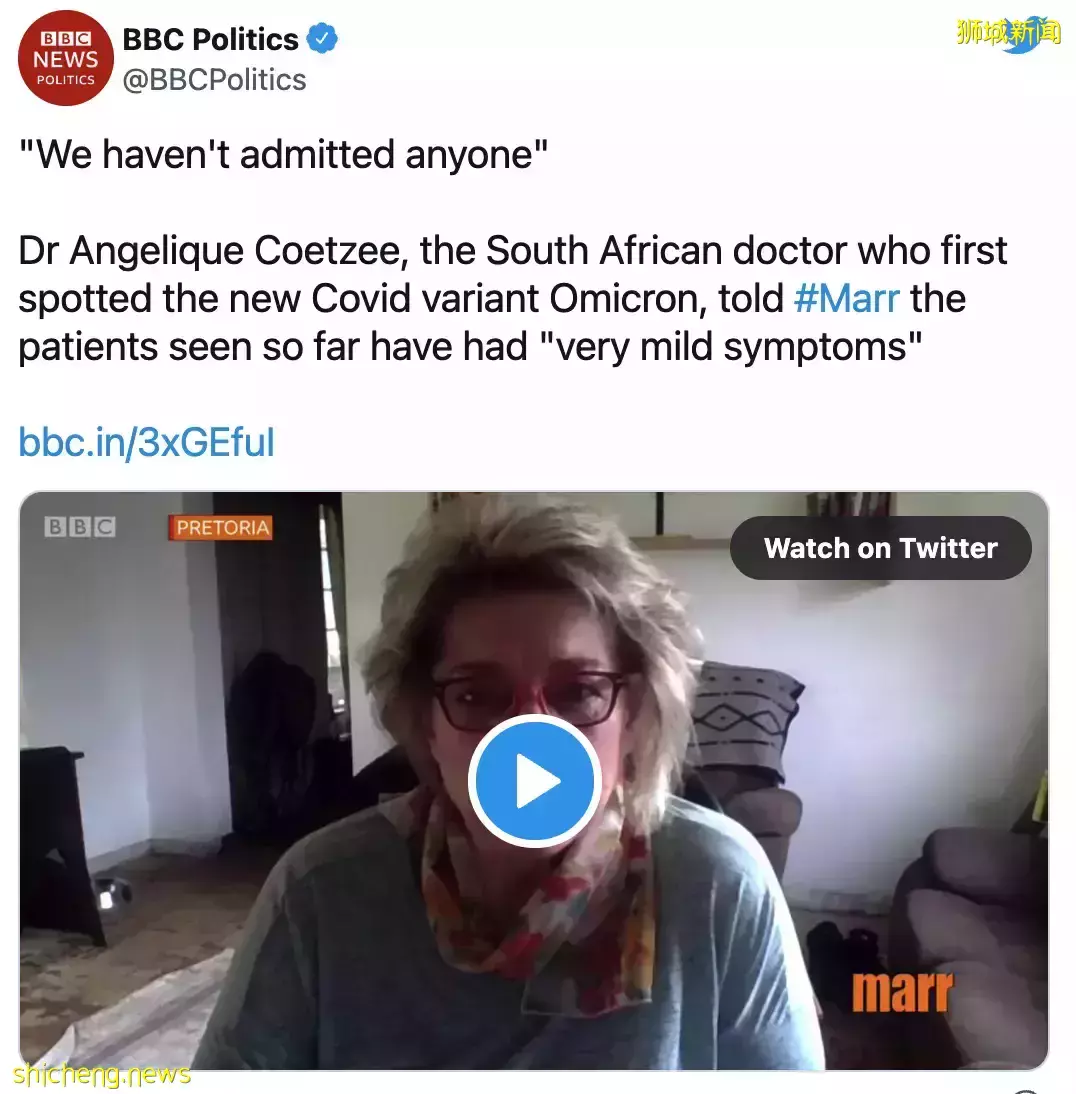Click the "We haven't admitted anyone" quote
The image size is (1076, 1094).
284,154
